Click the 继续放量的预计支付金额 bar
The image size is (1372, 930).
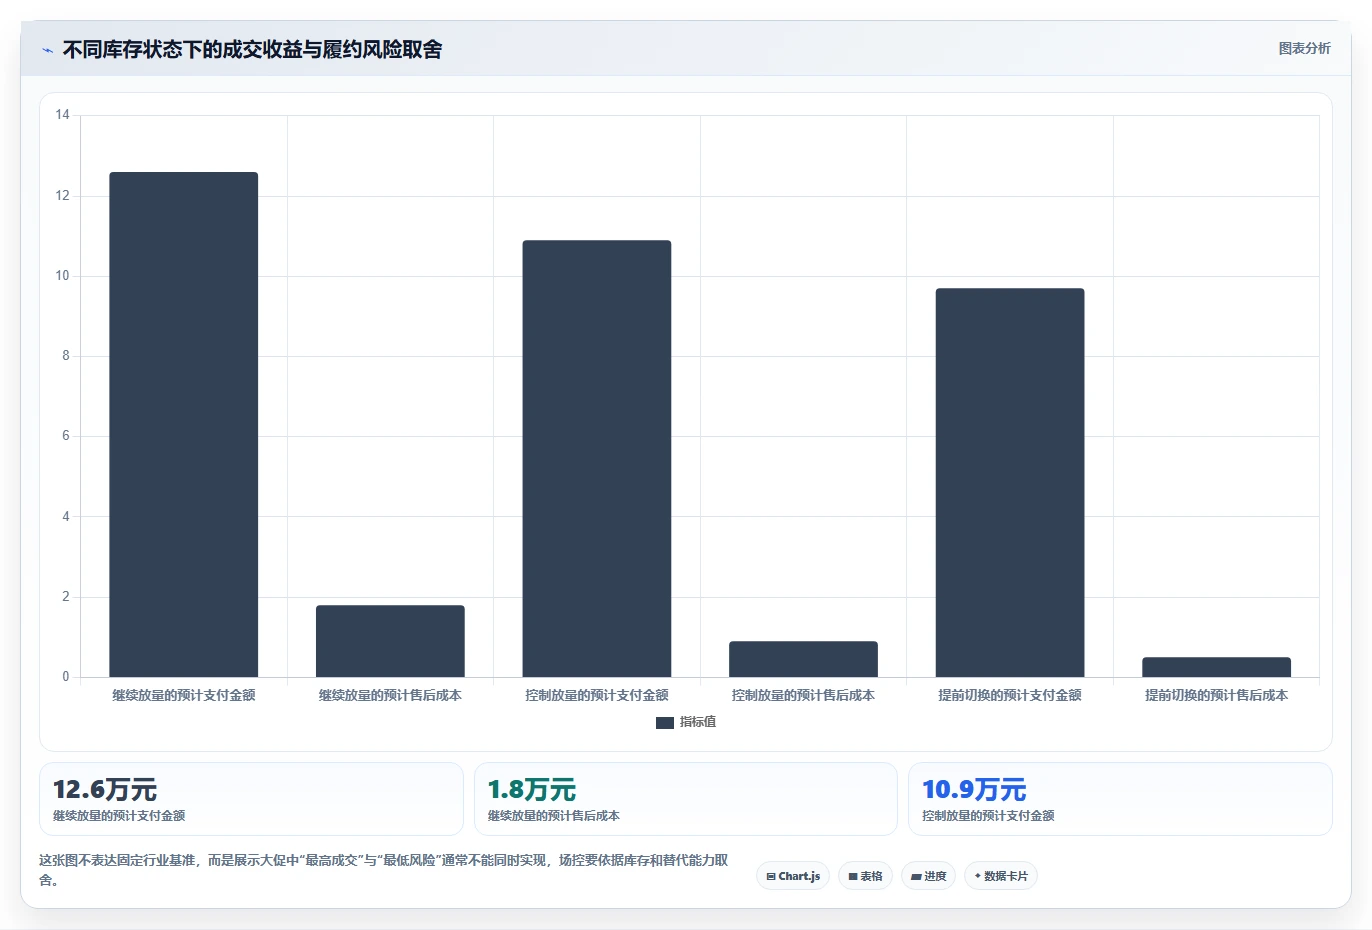(x=184, y=425)
